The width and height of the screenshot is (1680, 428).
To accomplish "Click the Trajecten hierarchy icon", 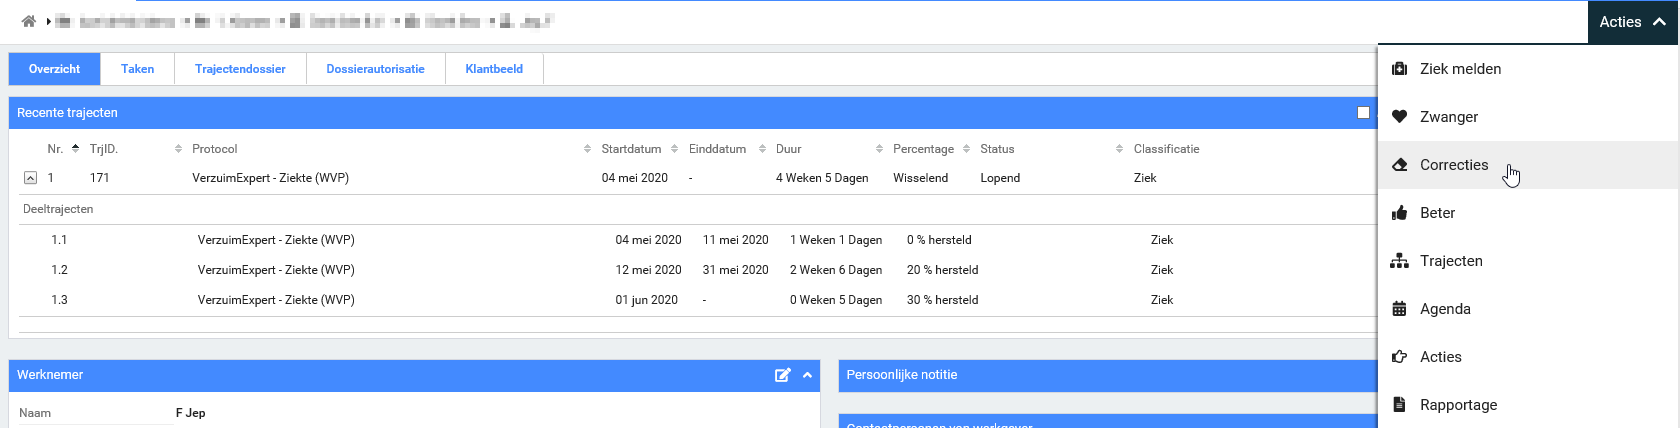I will point(1399,261).
